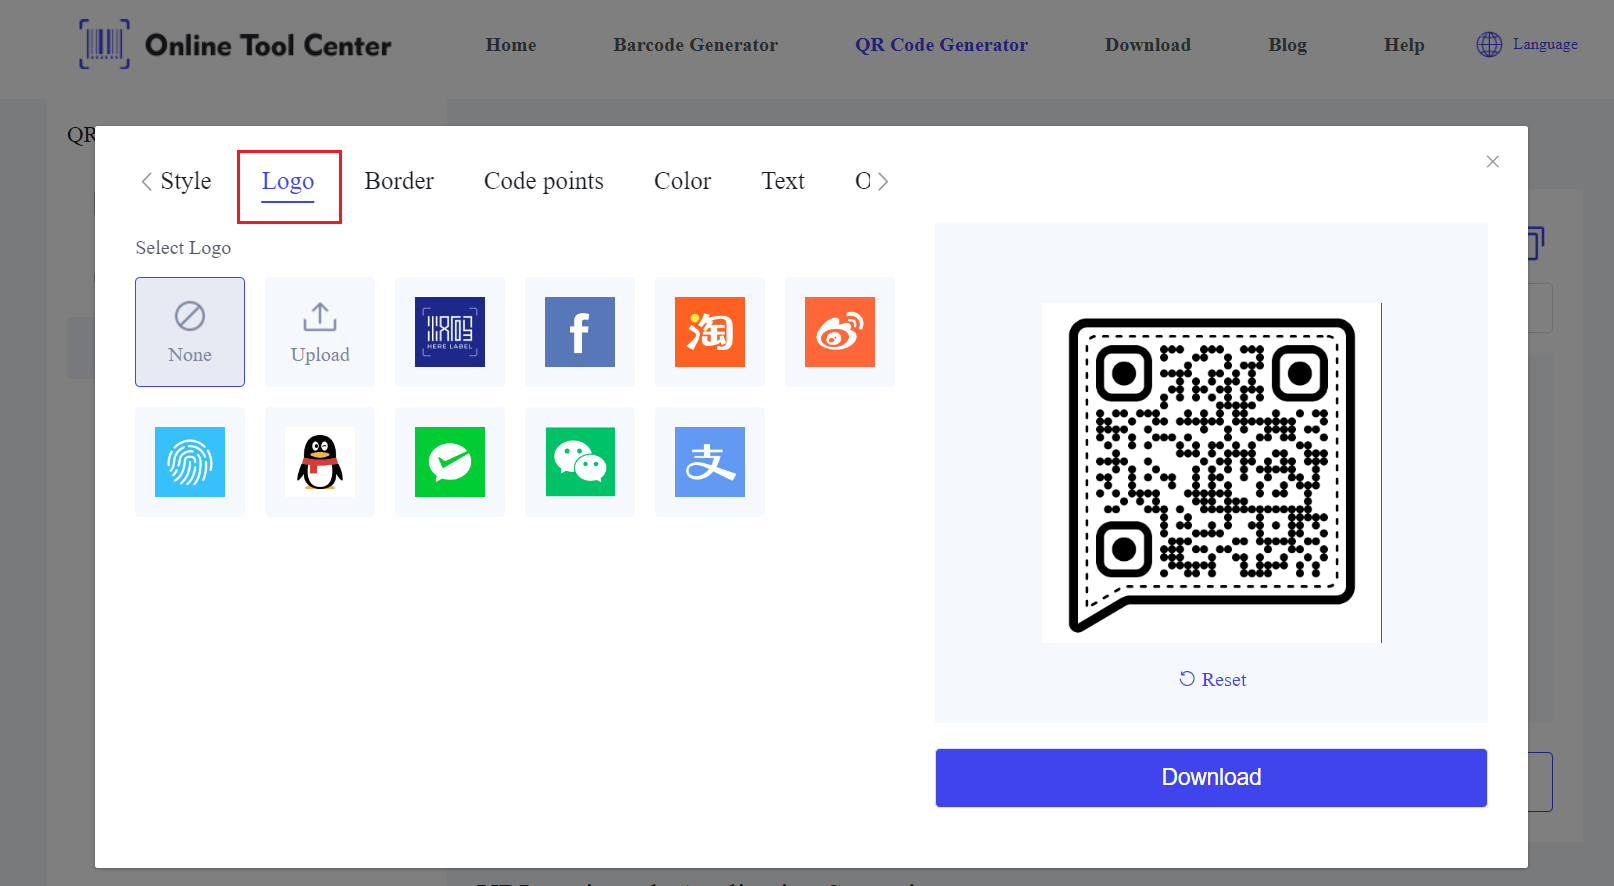Viewport: 1614px width, 886px height.
Task: Go to the Home page
Action: pyautogui.click(x=511, y=44)
